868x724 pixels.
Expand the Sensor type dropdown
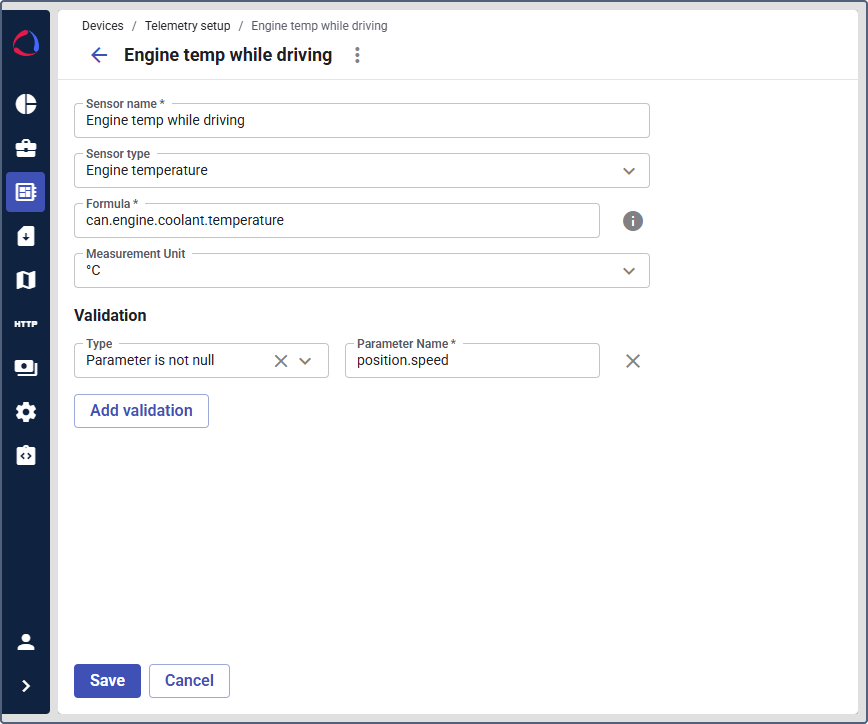tap(629, 171)
